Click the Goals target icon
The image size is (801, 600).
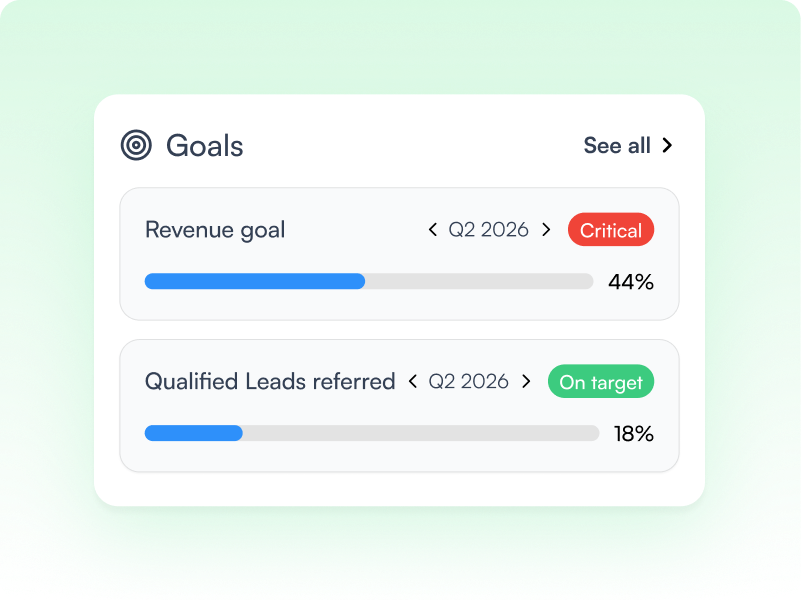pyautogui.click(x=136, y=145)
